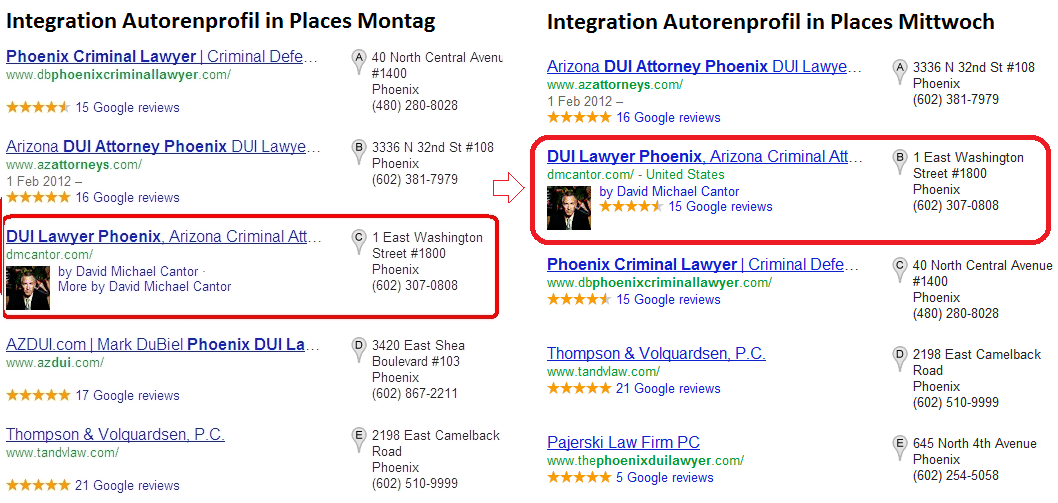Viewport: 1058px width, 503px height.
Task: Open author photo in Montag DUI Lawyer result
Action: pyautogui.click(x=28, y=288)
